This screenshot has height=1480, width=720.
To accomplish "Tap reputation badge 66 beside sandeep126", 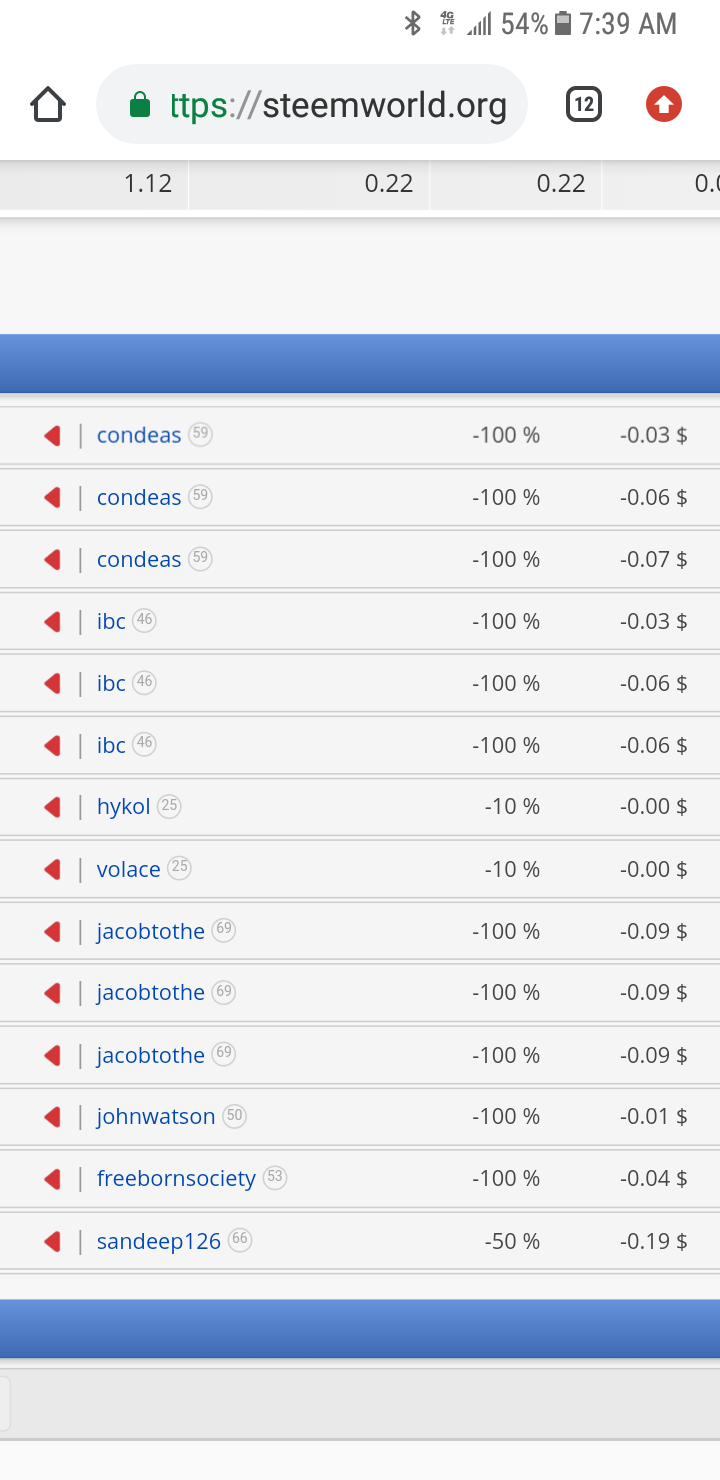I will coord(240,1239).
